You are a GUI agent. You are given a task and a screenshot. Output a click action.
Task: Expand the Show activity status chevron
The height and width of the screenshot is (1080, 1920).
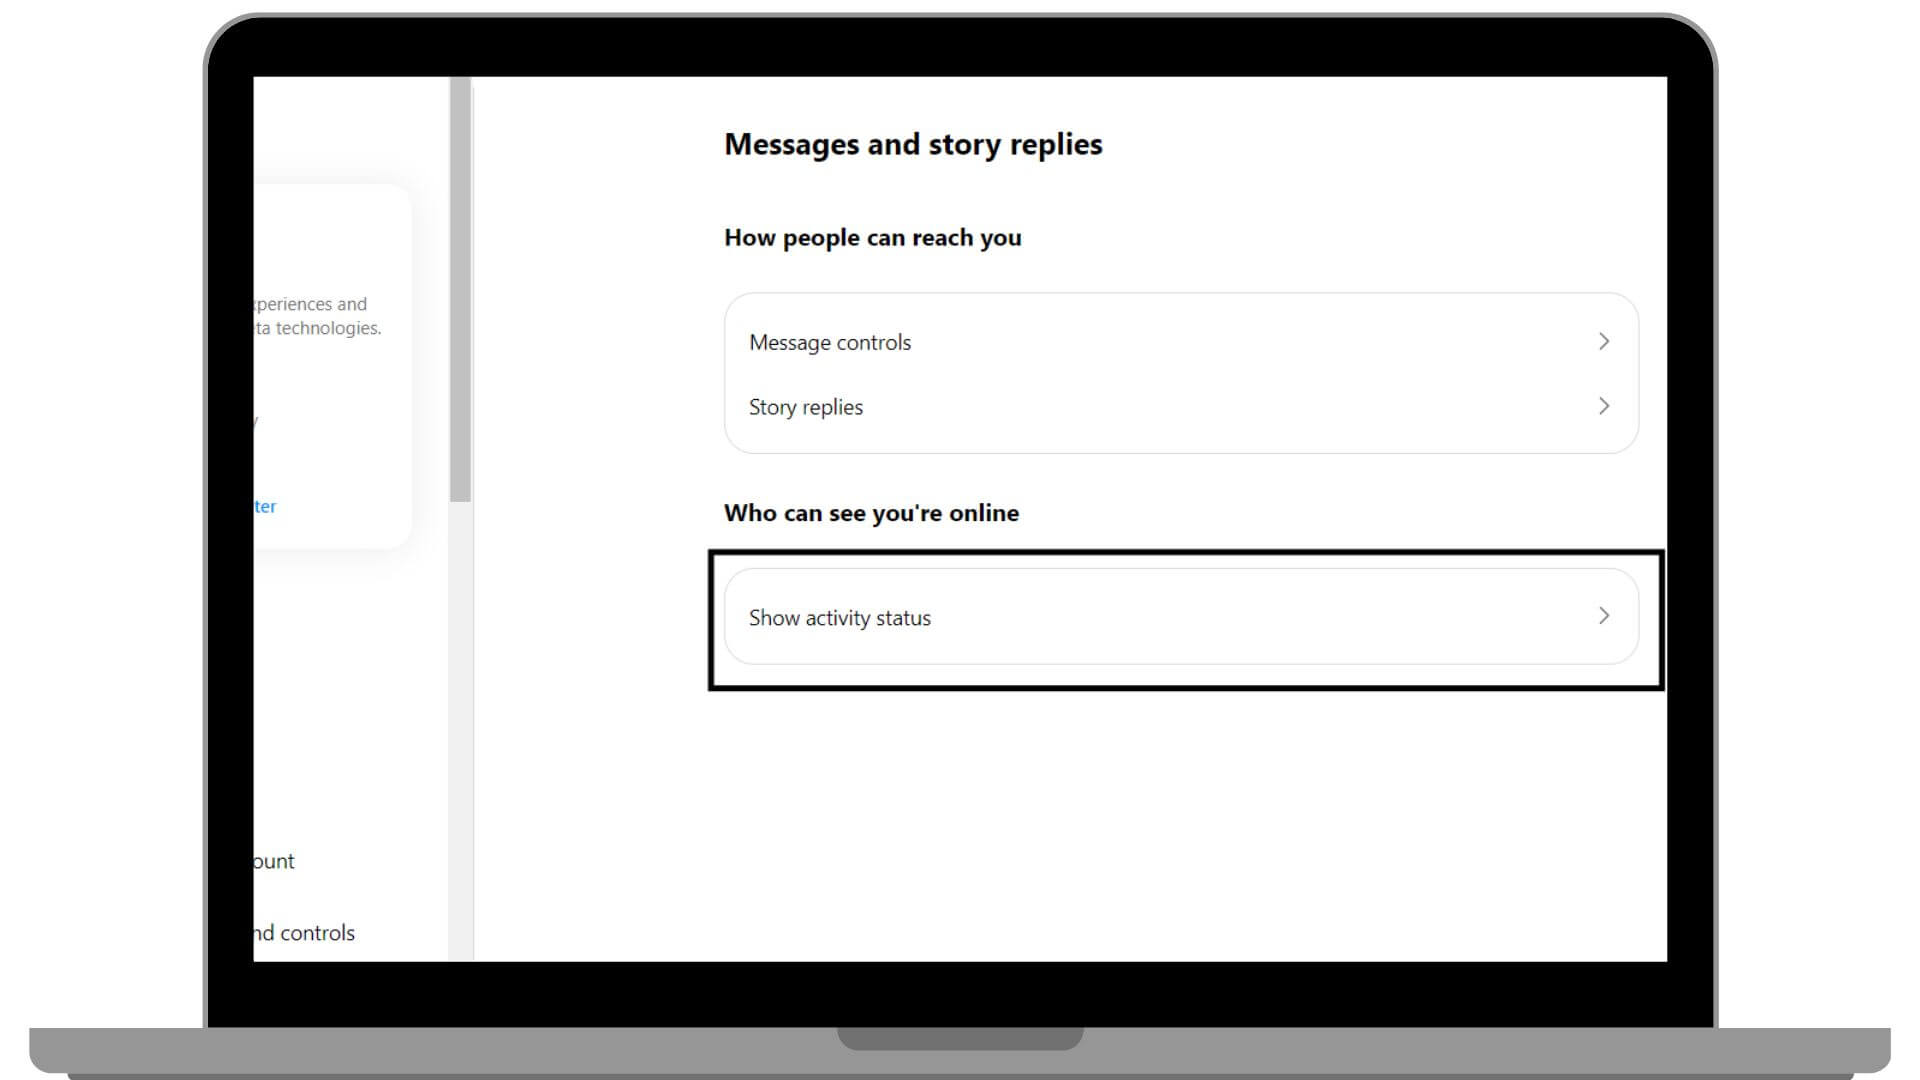(1604, 616)
